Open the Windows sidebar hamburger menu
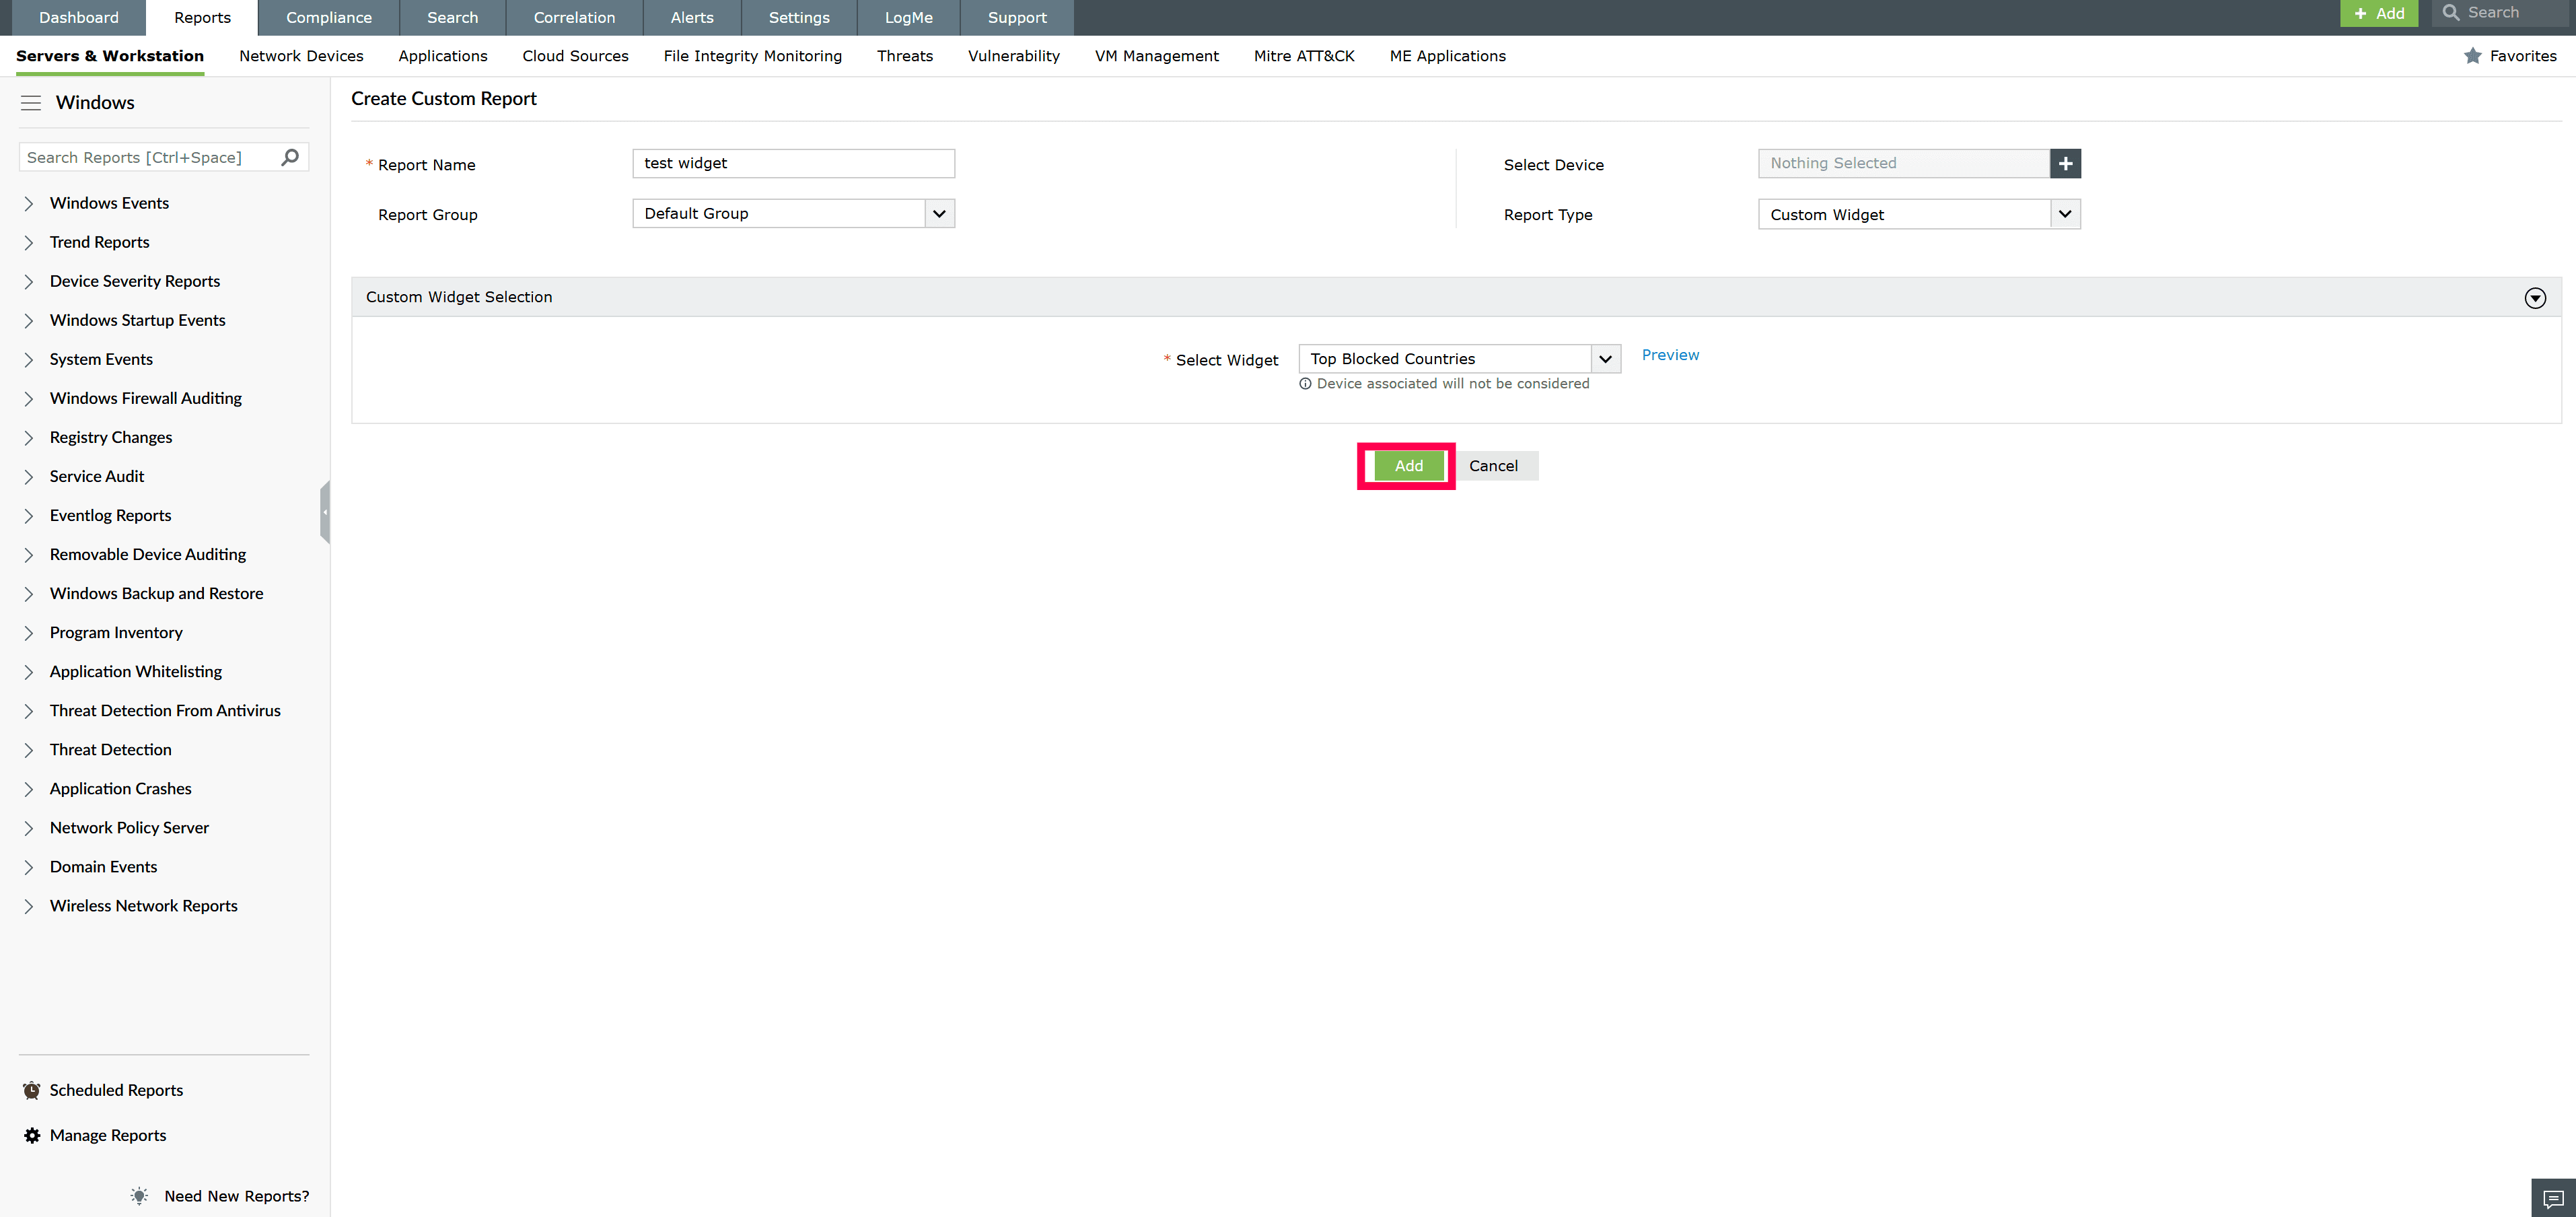The height and width of the screenshot is (1217, 2576). (30, 101)
